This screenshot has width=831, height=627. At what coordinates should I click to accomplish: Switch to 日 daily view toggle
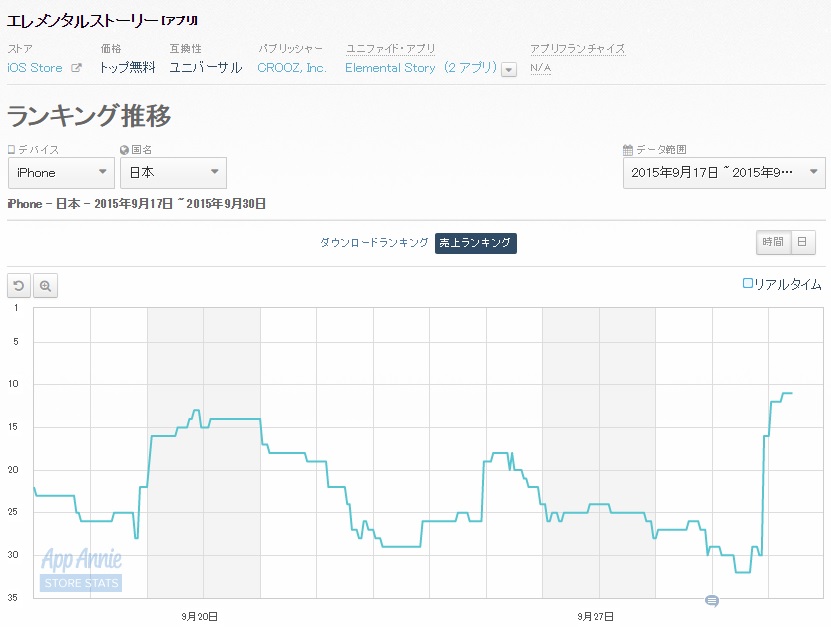point(802,242)
